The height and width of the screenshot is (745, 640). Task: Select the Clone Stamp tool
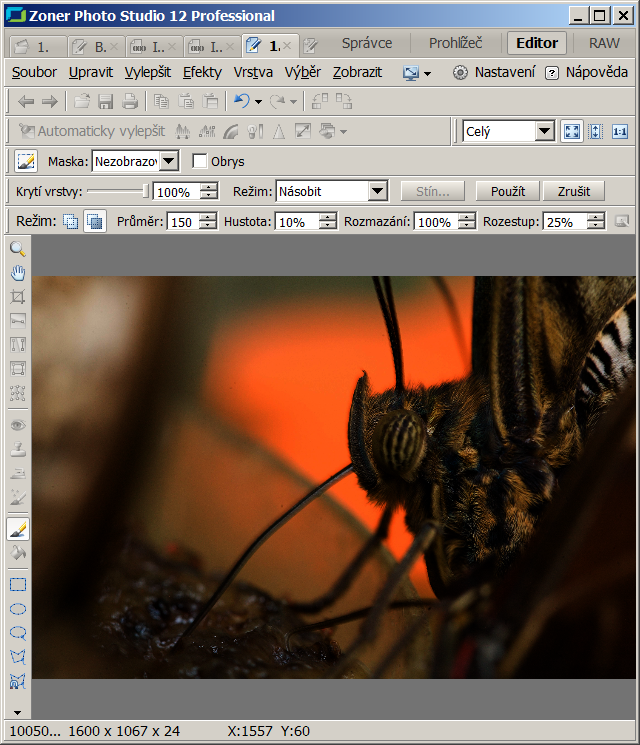(17, 449)
